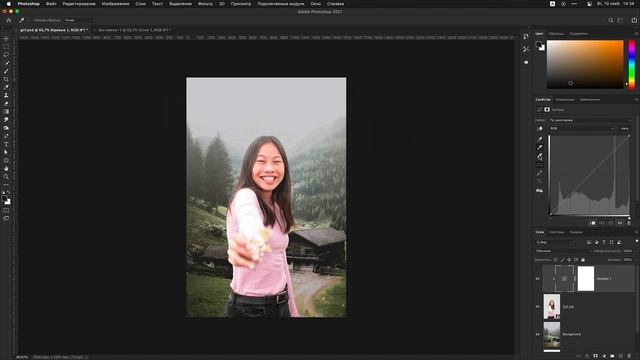
Task: Switch to the Градиенты panel tab
Action: pyautogui.click(x=578, y=34)
